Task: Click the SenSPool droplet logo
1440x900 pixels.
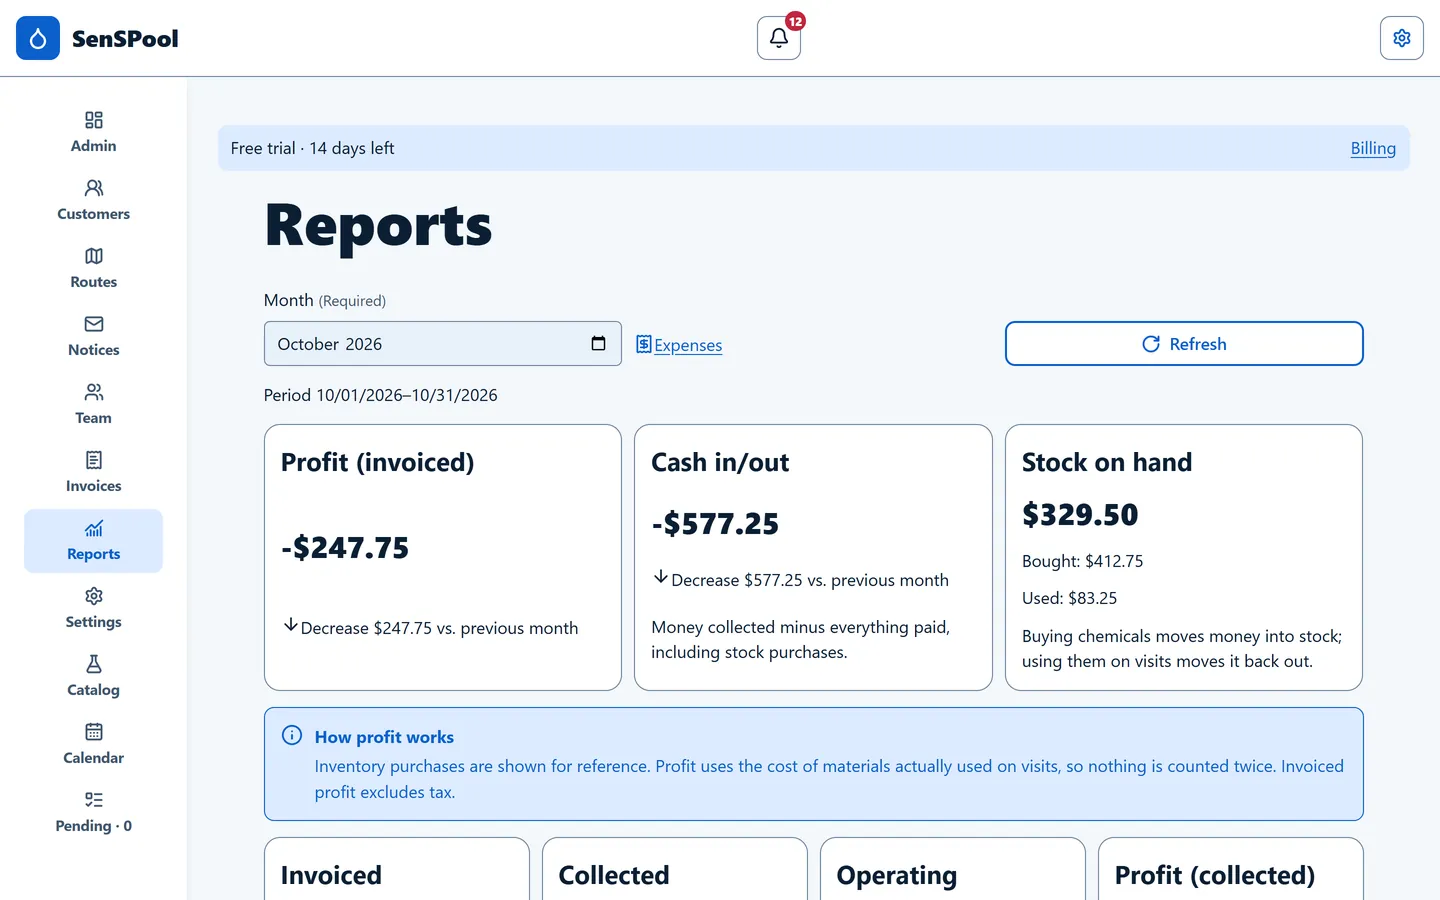Action: click(x=38, y=38)
